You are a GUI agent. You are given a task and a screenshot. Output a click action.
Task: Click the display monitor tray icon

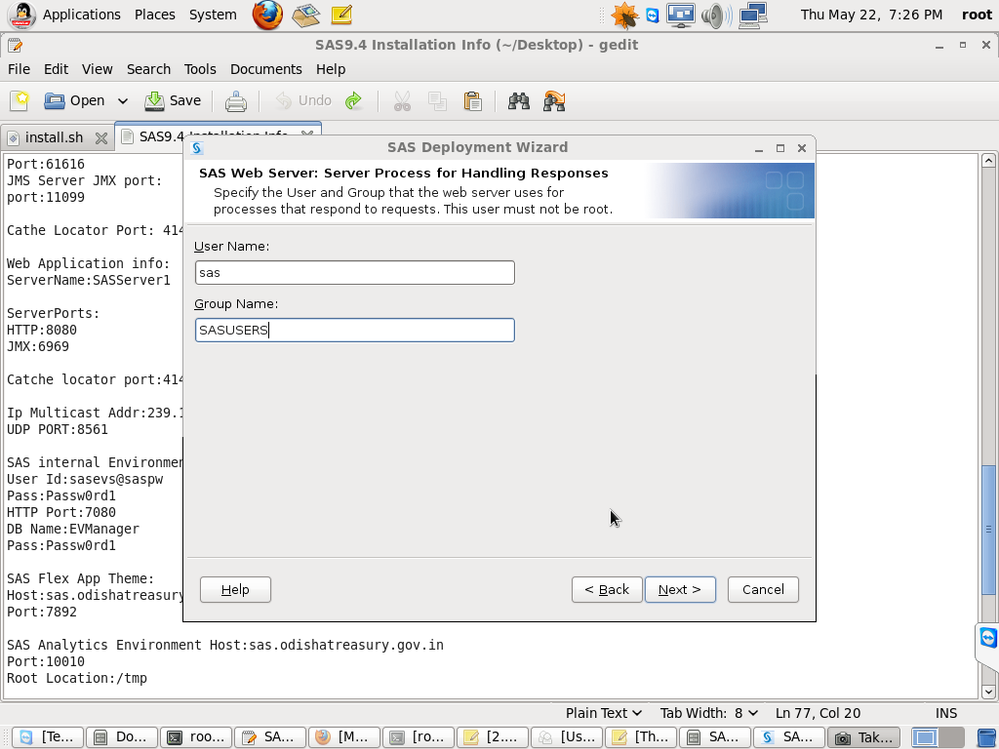(x=681, y=15)
